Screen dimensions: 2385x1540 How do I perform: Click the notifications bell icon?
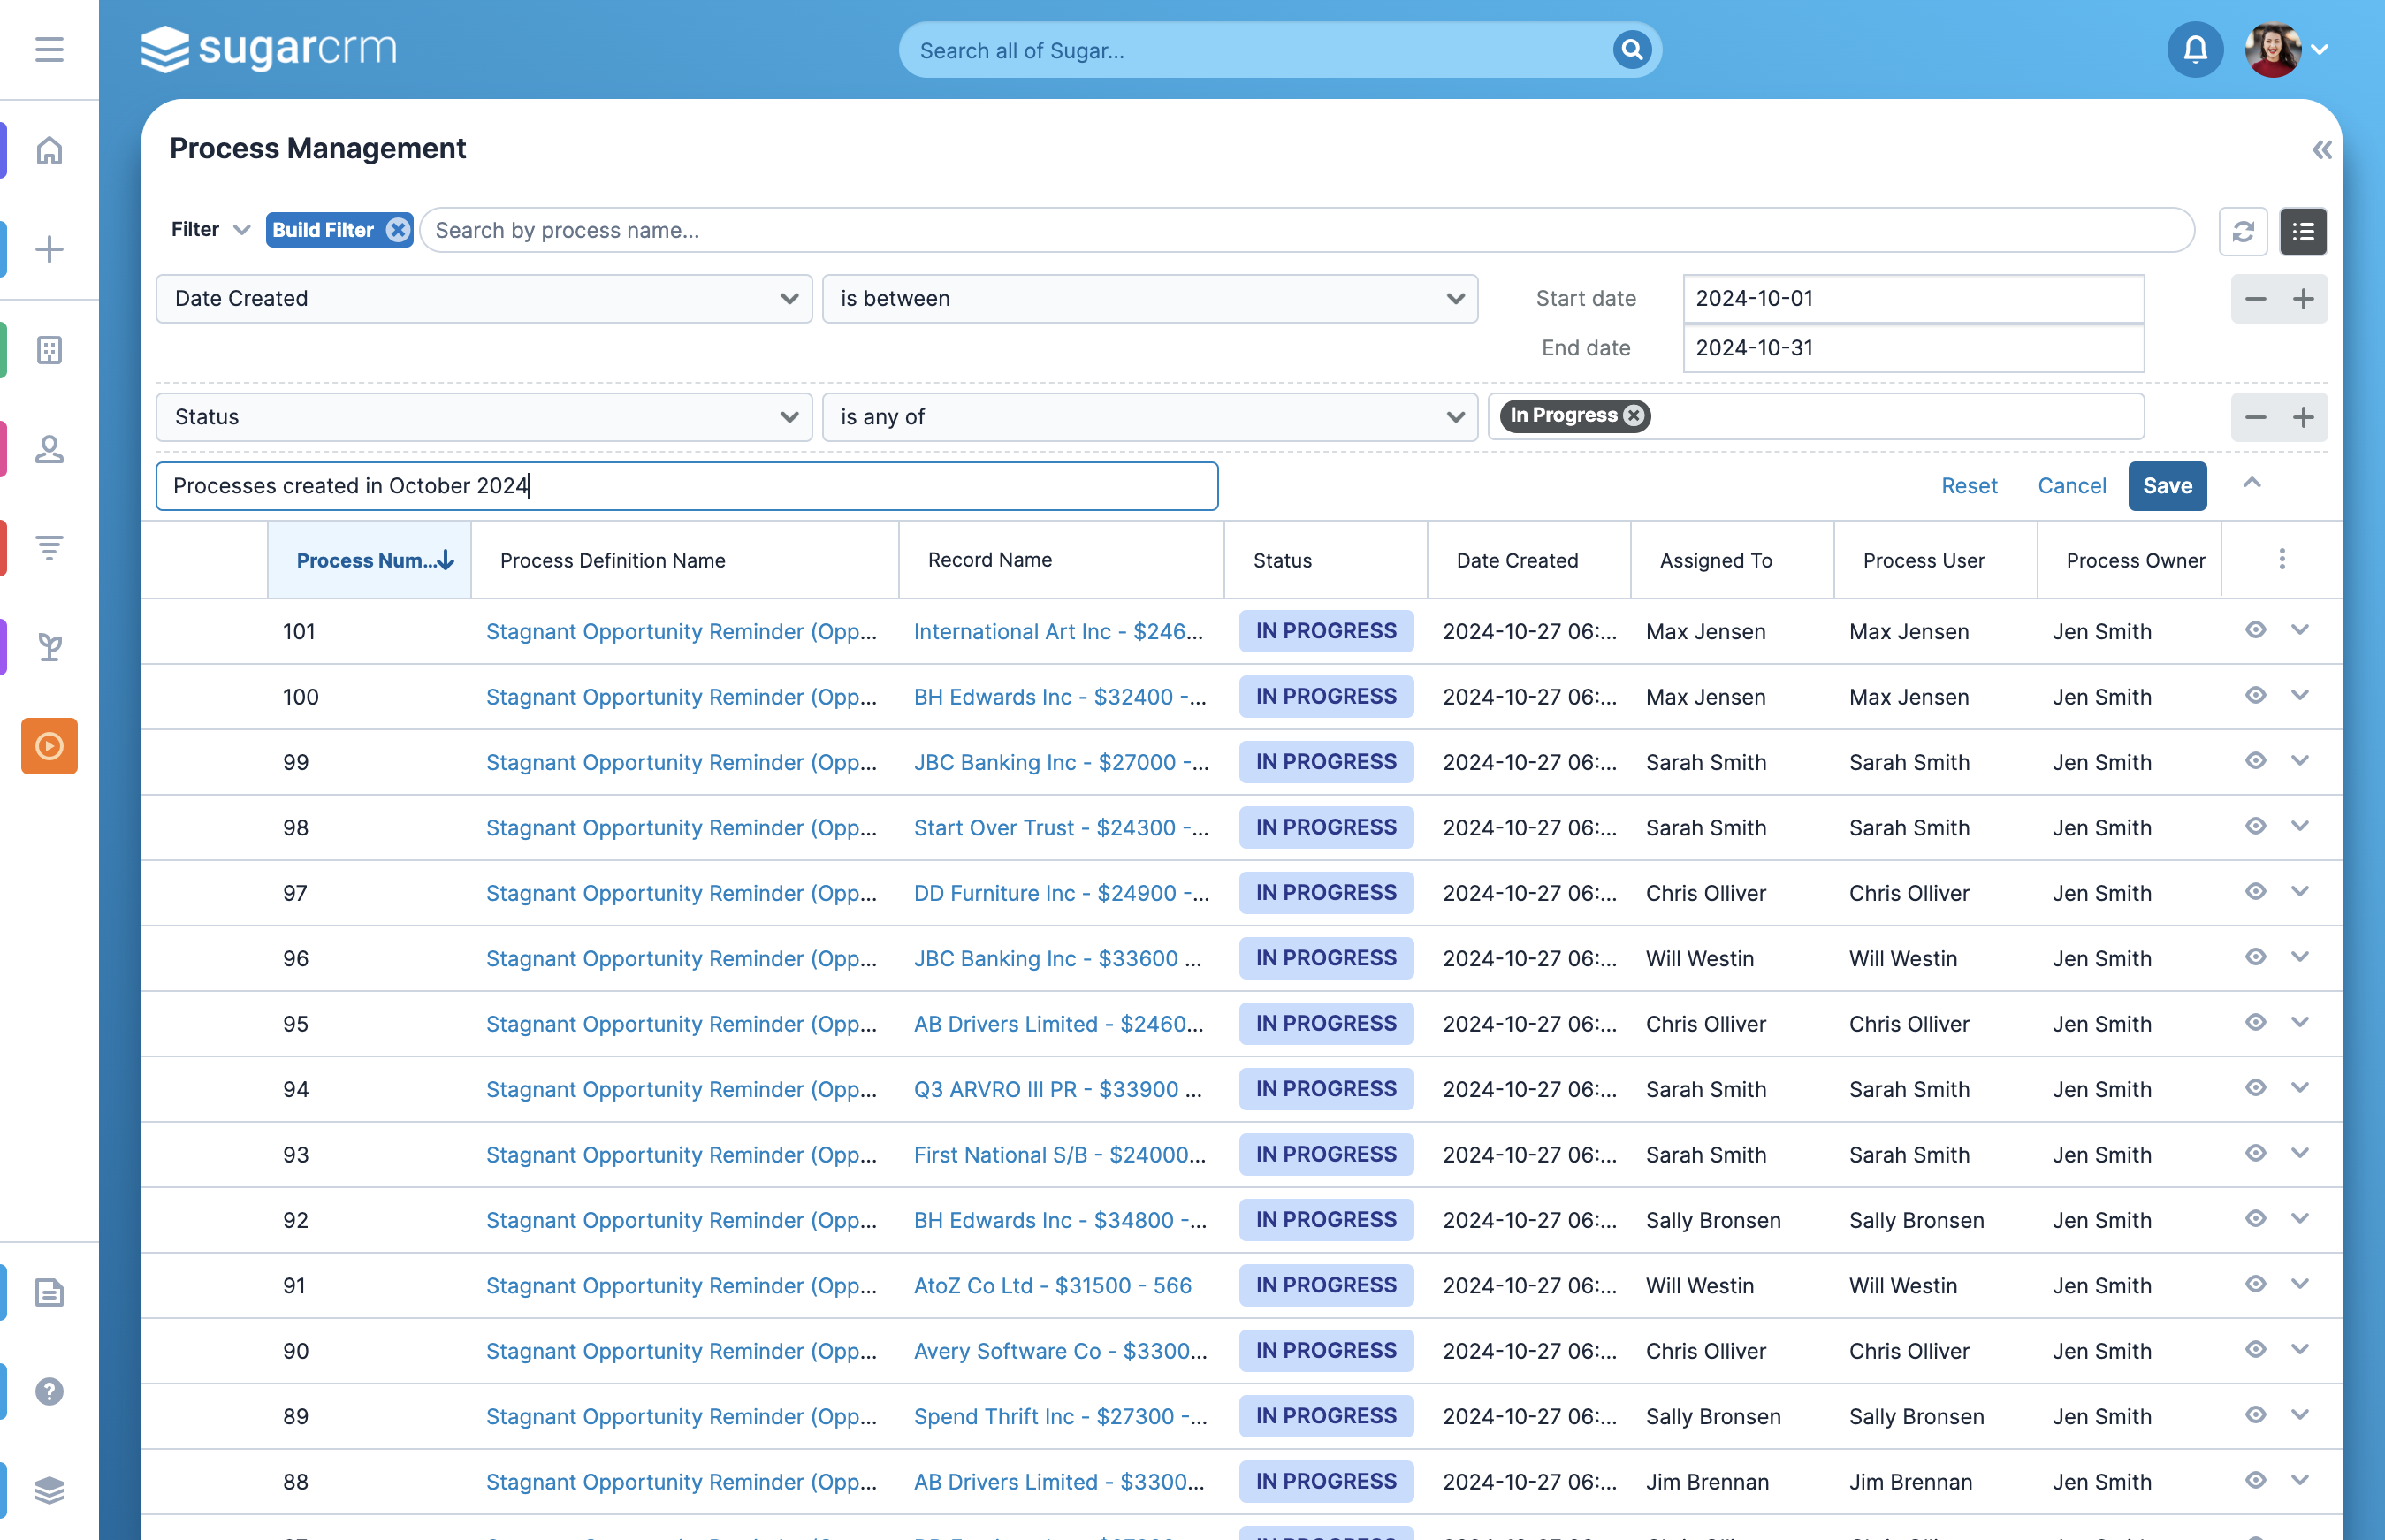pos(2195,49)
